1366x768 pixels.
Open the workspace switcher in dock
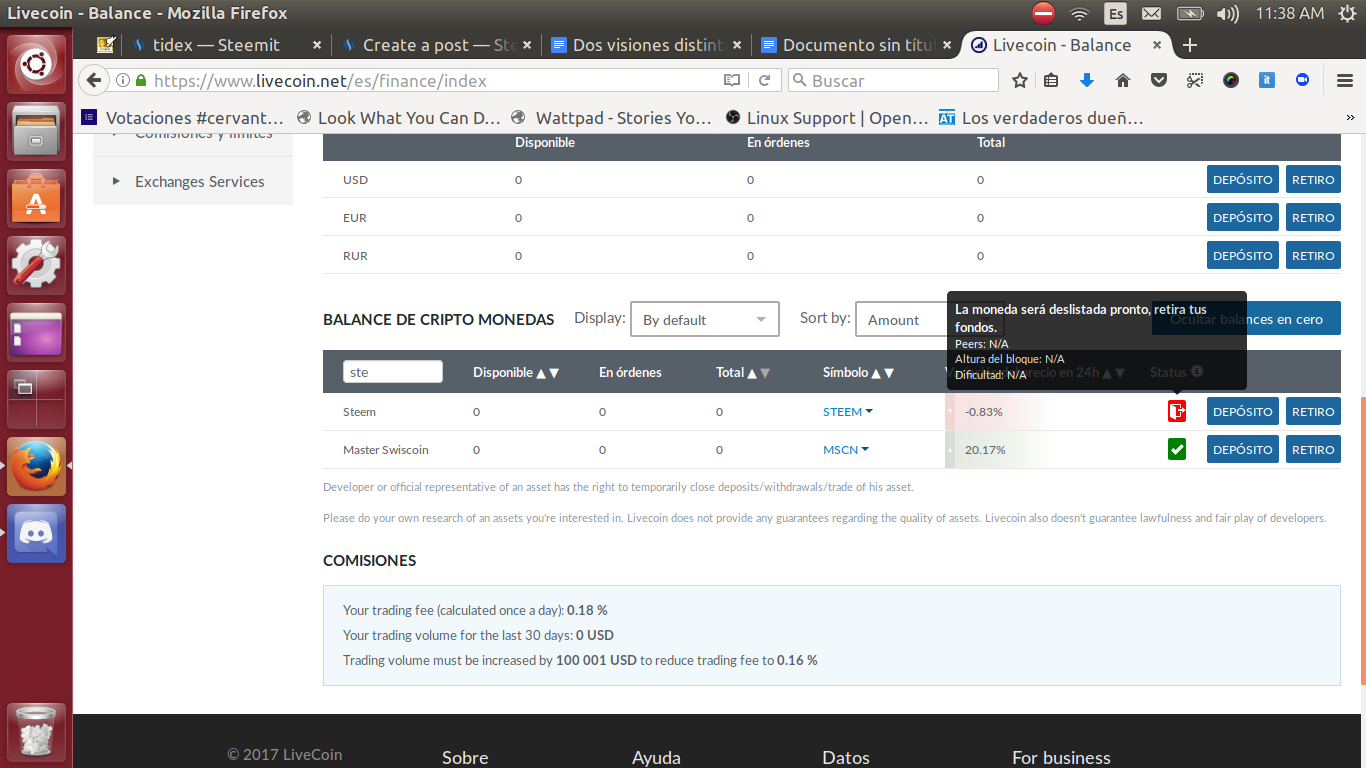pos(37,399)
